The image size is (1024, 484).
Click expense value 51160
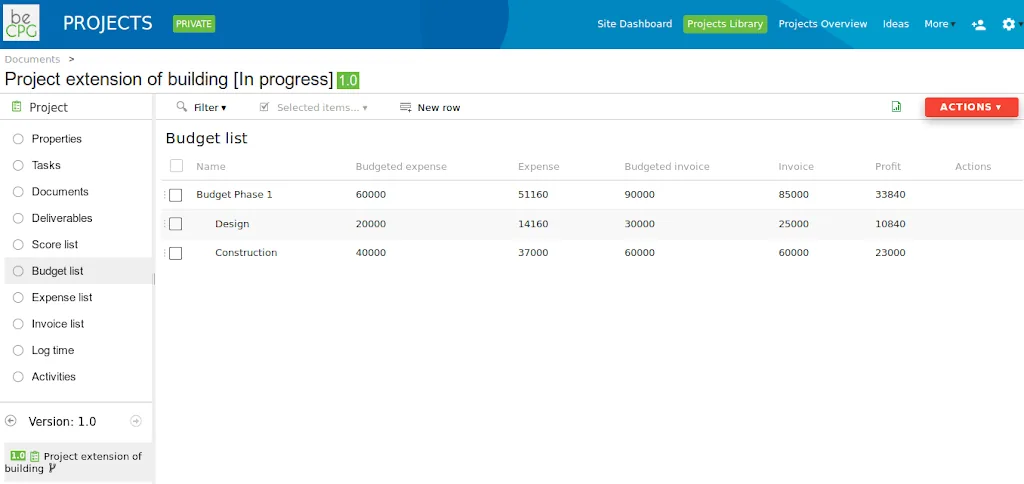coord(533,195)
